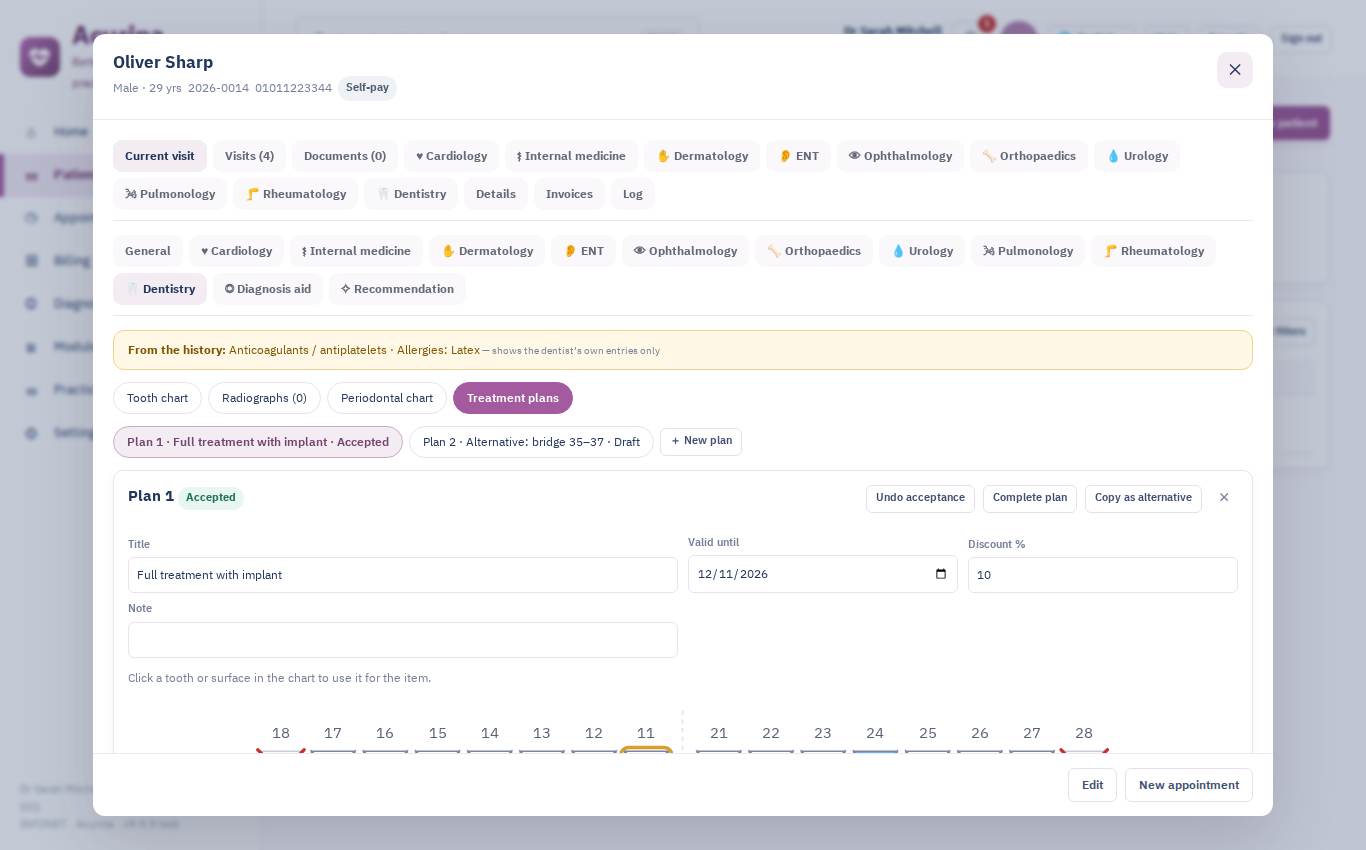Open the Visits (4) tab
The height and width of the screenshot is (850, 1366).
249,156
